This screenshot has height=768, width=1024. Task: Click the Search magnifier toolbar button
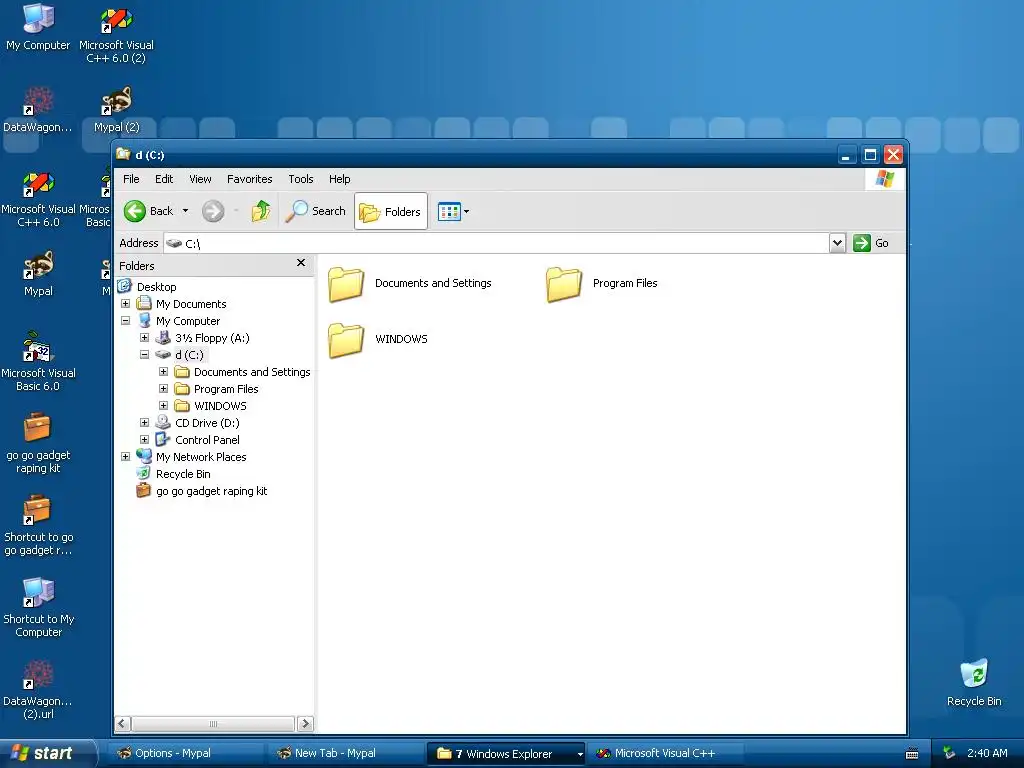pyautogui.click(x=315, y=211)
